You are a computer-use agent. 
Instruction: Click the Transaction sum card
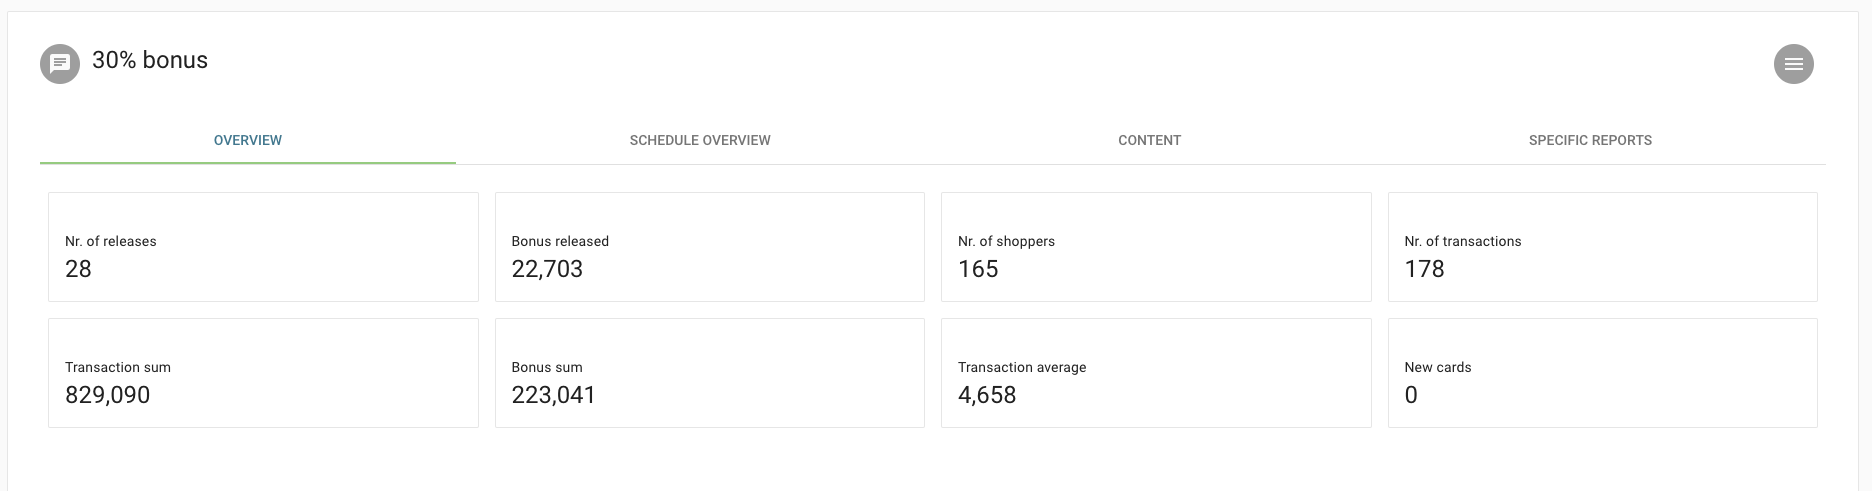263,373
